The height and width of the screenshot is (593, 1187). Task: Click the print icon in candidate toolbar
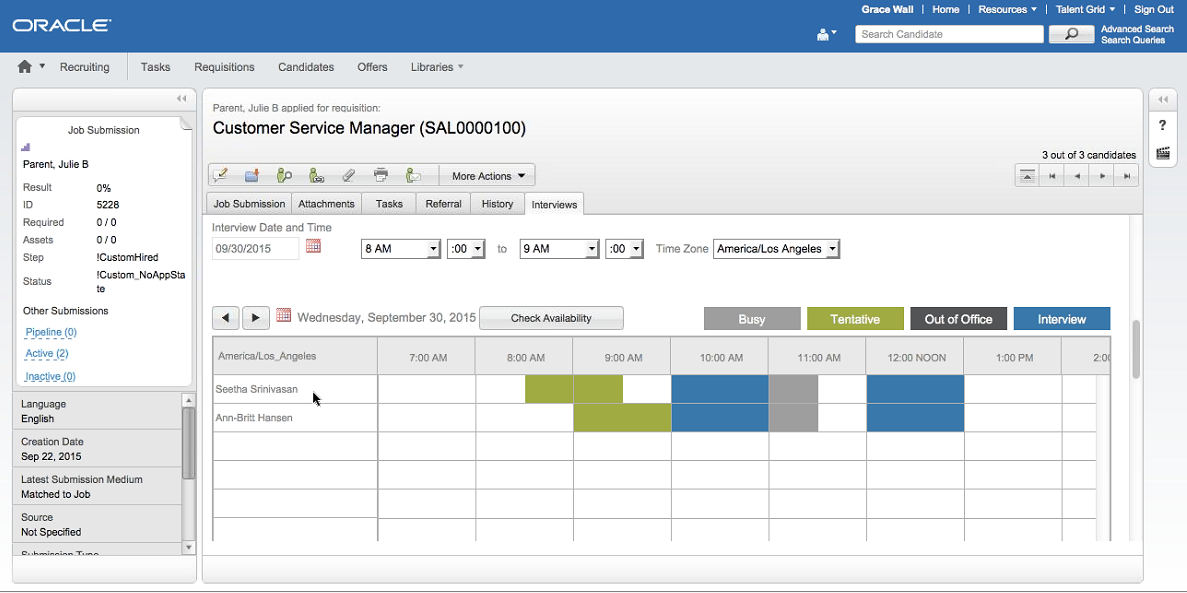click(x=381, y=175)
